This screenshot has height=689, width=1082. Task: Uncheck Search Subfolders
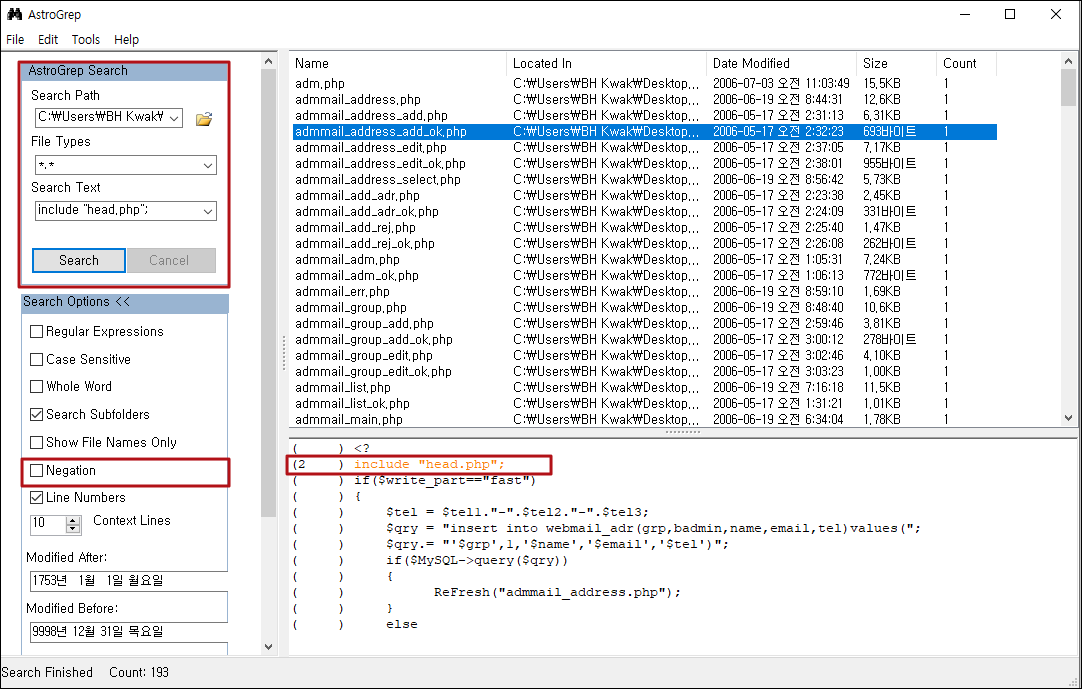pos(37,415)
